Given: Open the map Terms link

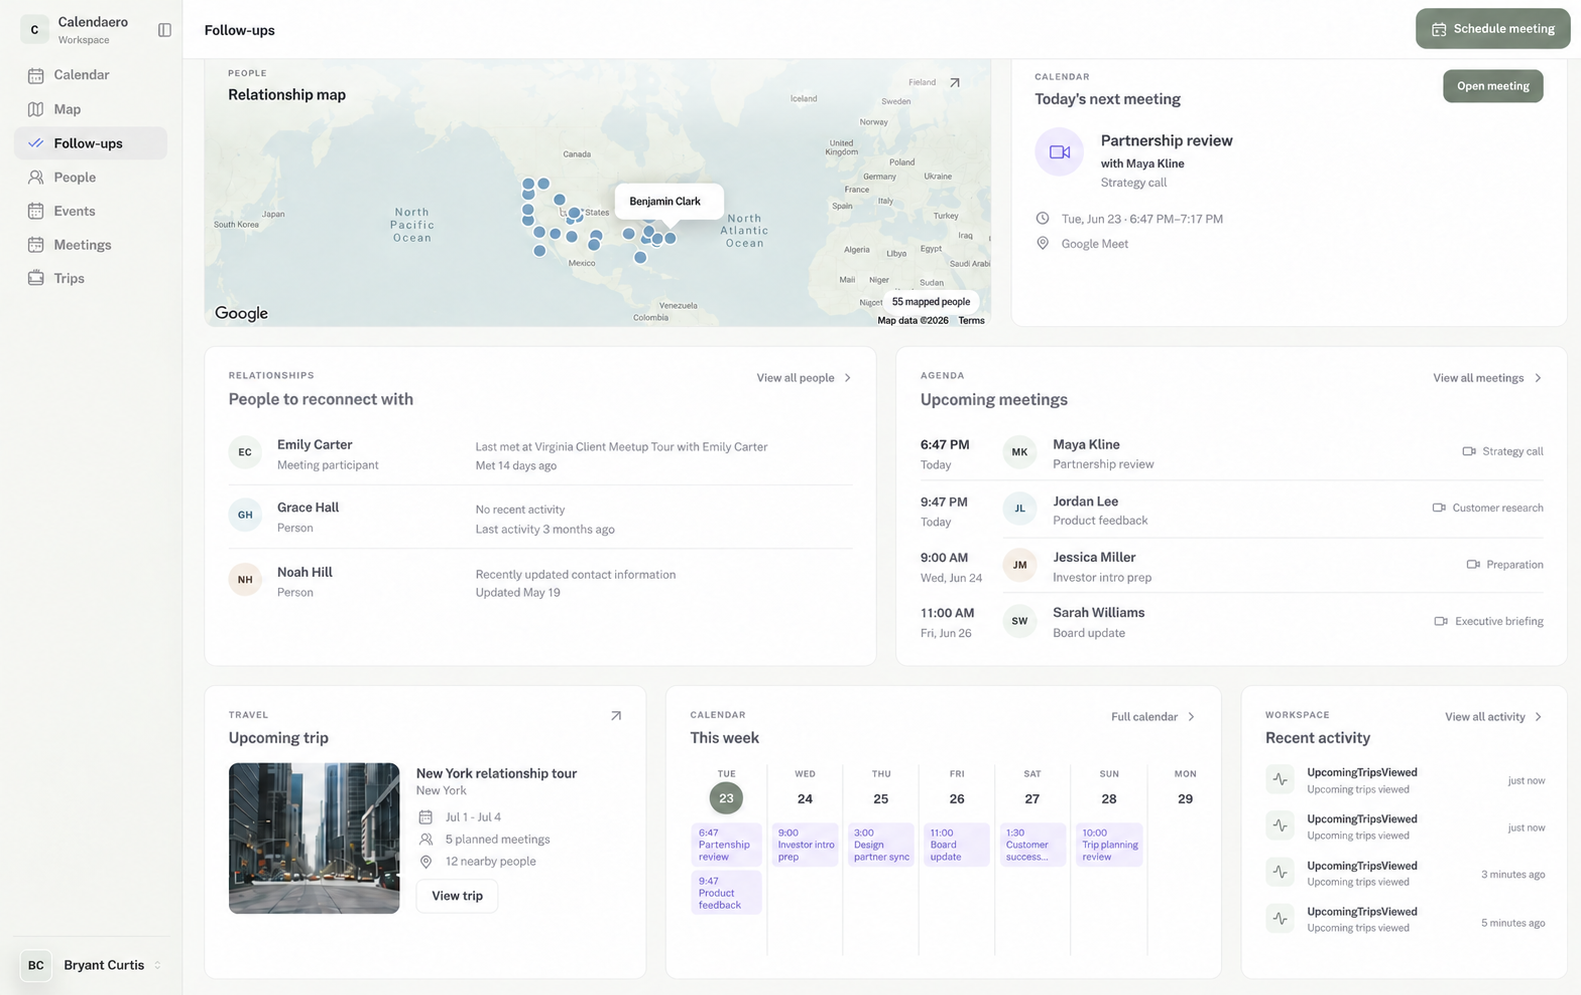Looking at the screenshot, I should pos(971,321).
